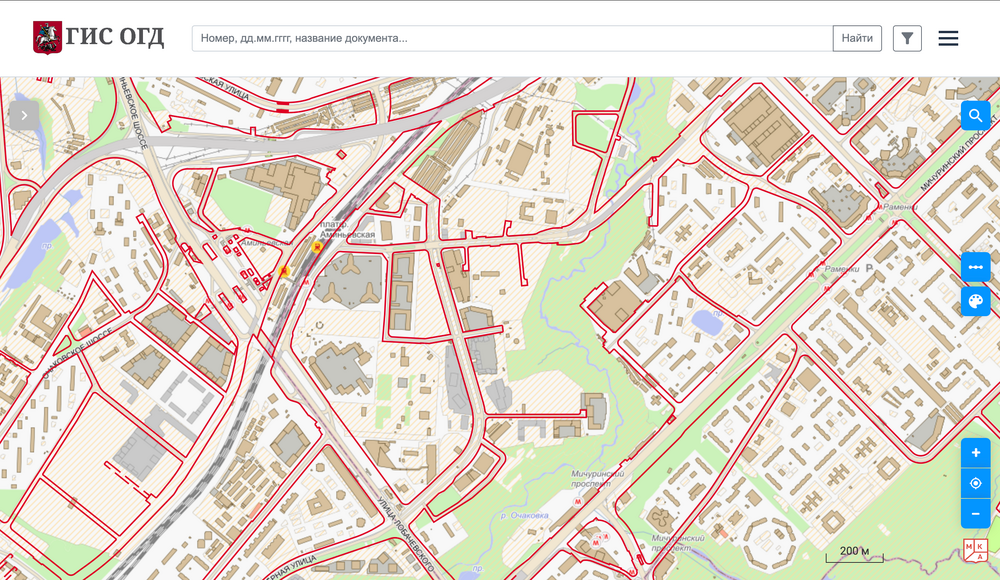Open the filter funnel options
The image size is (1000, 580).
tap(907, 38)
